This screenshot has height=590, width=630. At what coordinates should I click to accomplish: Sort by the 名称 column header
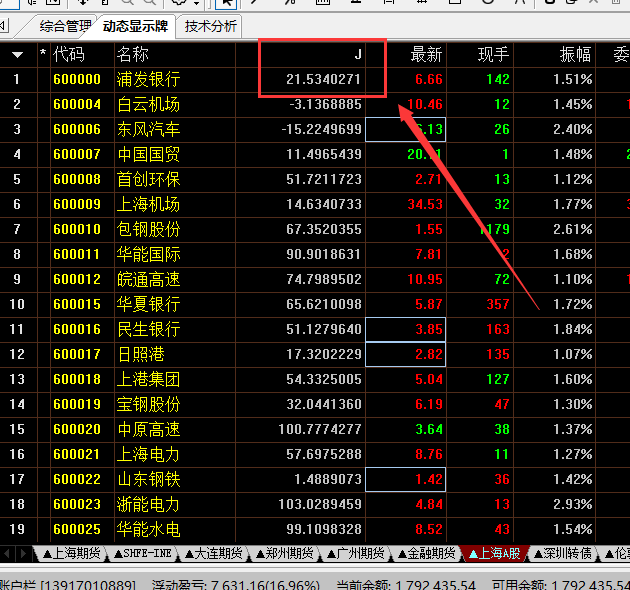[133, 54]
